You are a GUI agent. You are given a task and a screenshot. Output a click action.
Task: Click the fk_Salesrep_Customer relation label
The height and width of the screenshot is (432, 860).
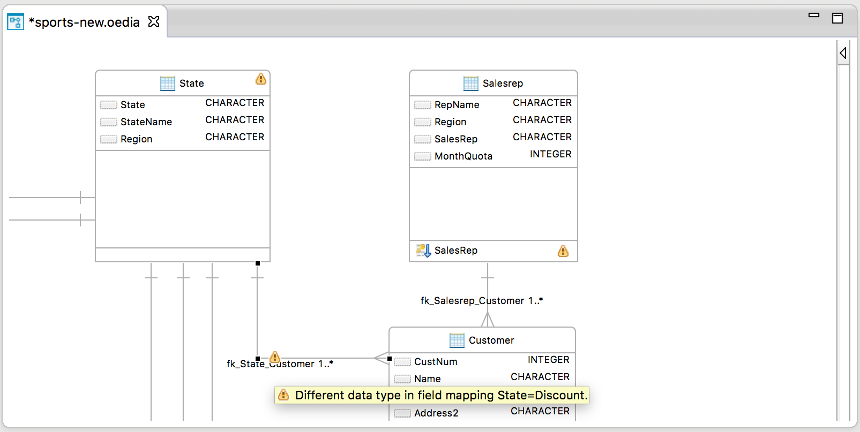pyautogui.click(x=481, y=300)
